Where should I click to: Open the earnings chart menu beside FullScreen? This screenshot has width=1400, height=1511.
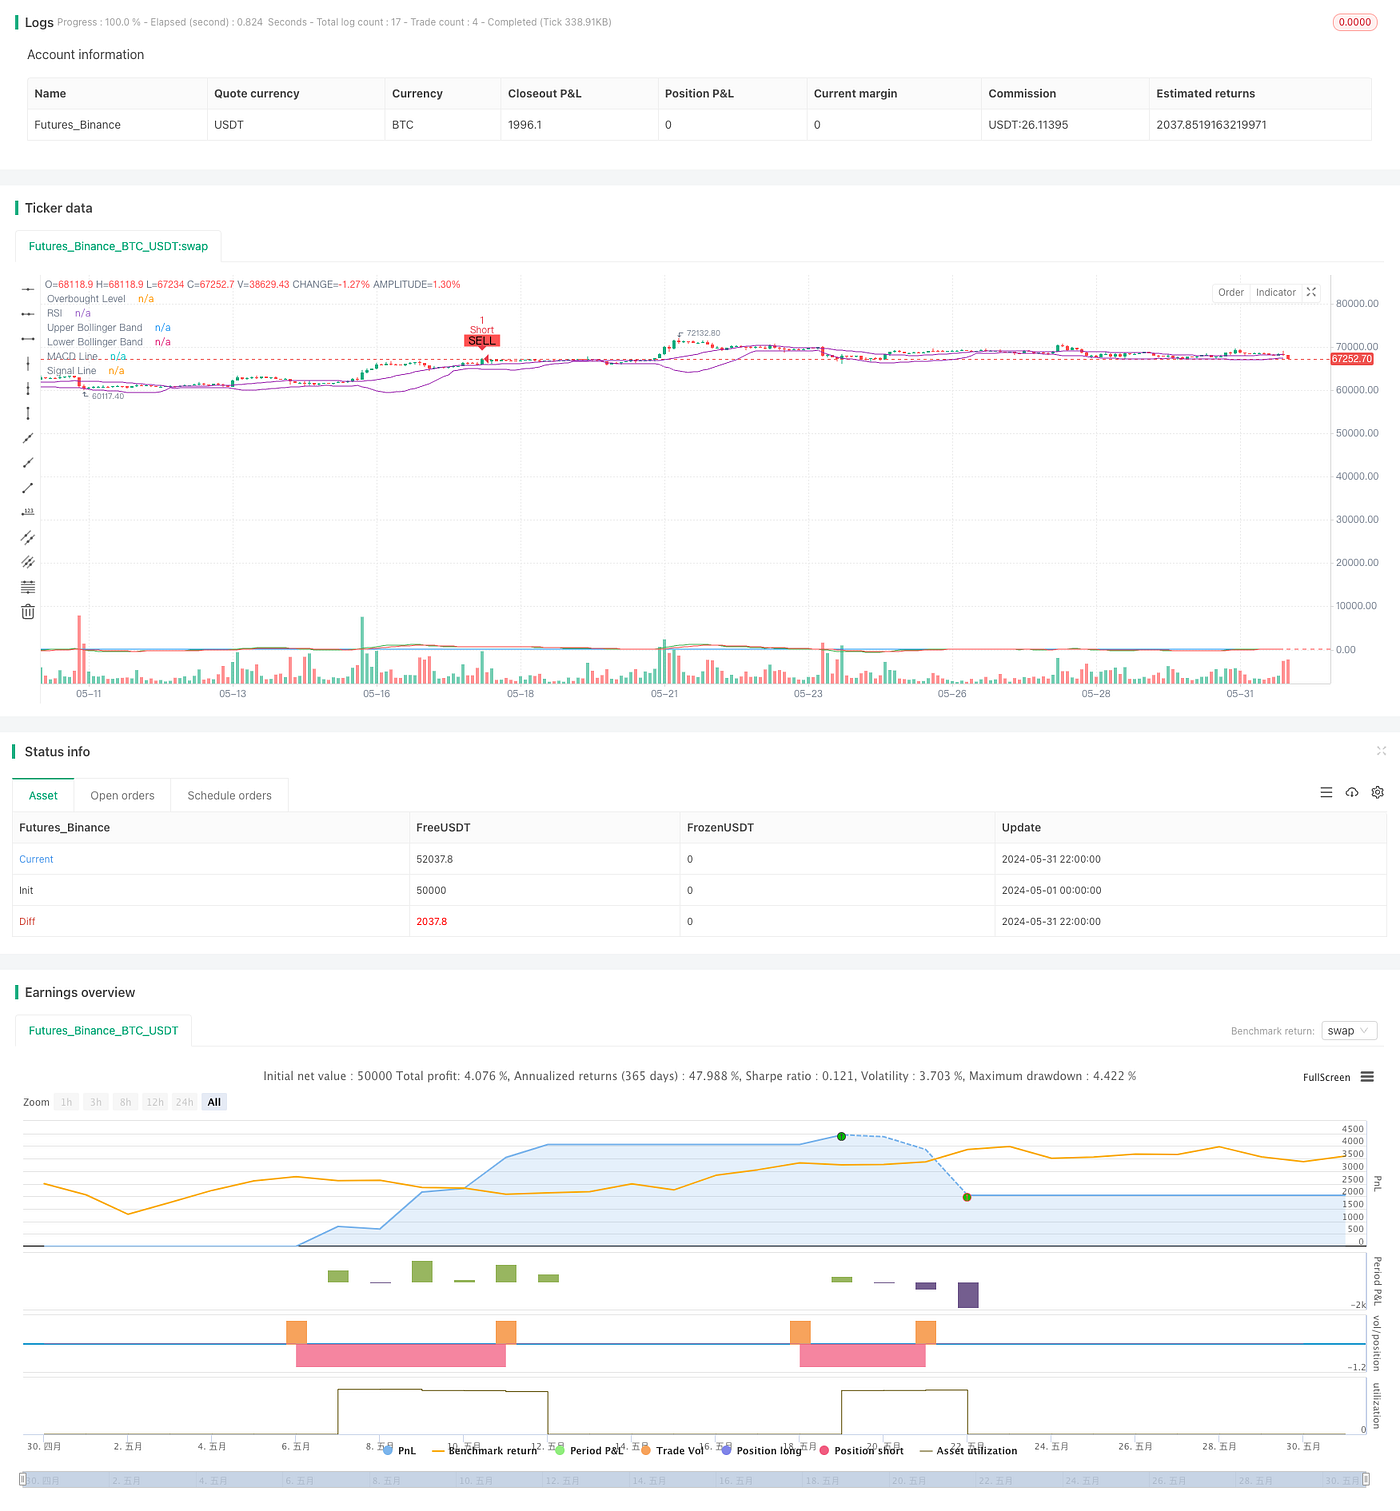[1366, 1077]
